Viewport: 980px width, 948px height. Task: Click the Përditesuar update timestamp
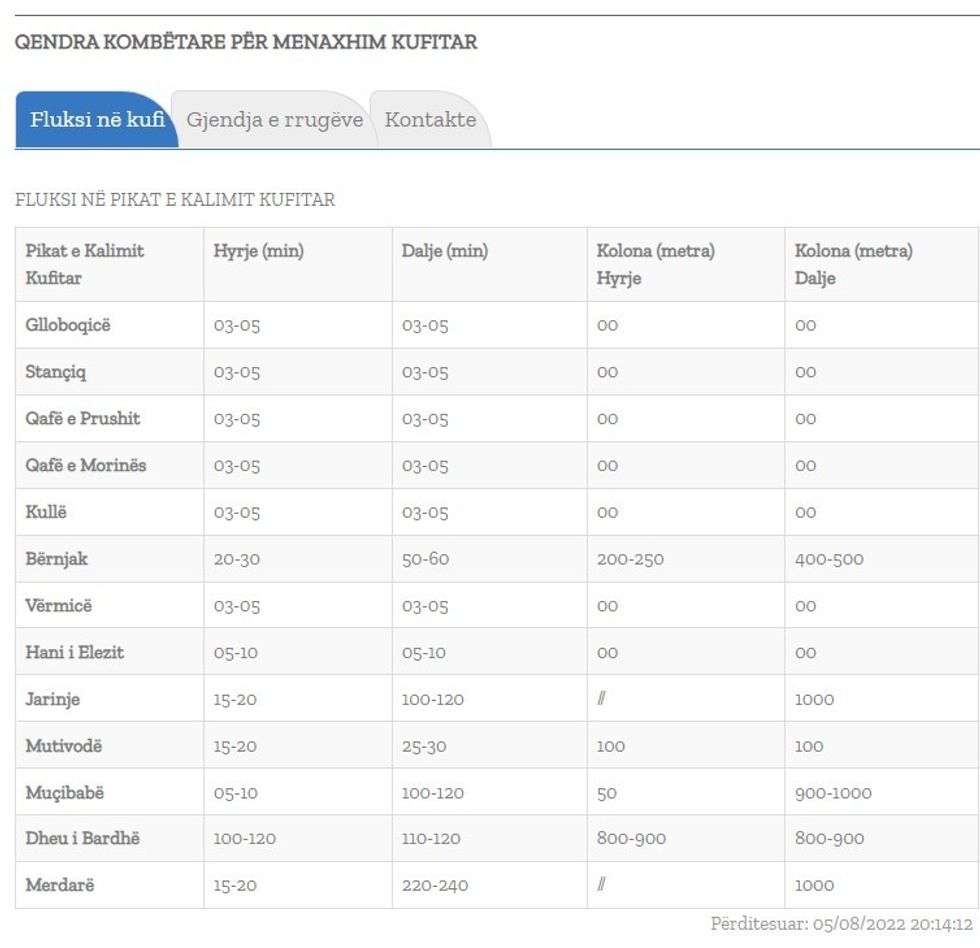pyautogui.click(x=841, y=924)
